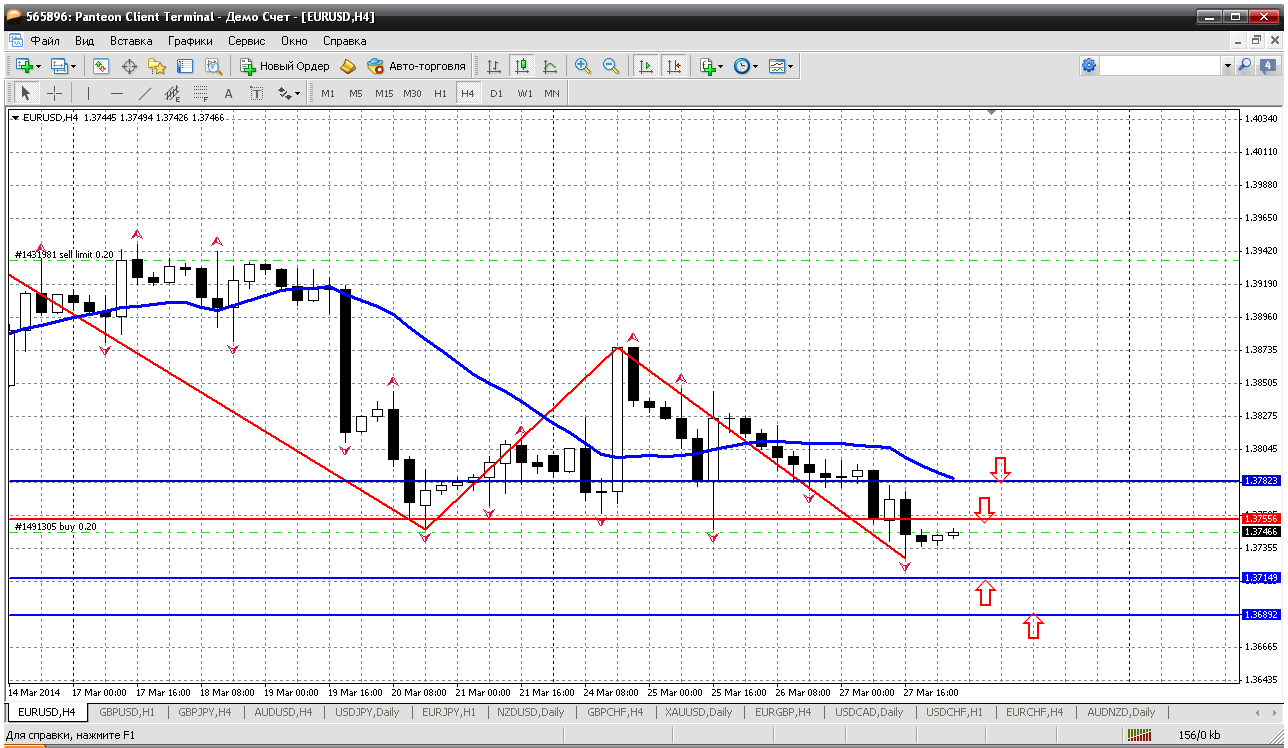Draw a horizontal line
This screenshot has height=748, width=1288.
[116, 93]
